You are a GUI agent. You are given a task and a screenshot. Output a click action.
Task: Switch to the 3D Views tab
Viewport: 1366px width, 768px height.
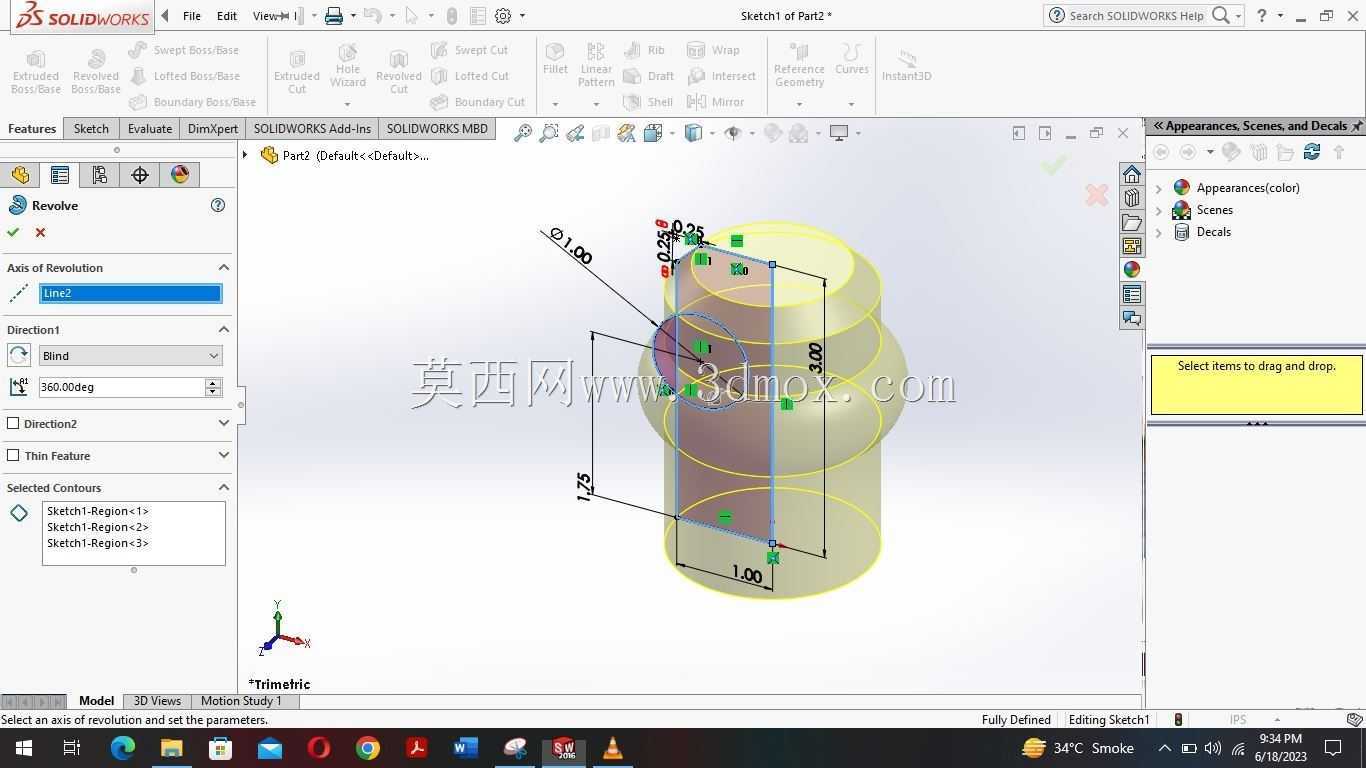tap(157, 701)
